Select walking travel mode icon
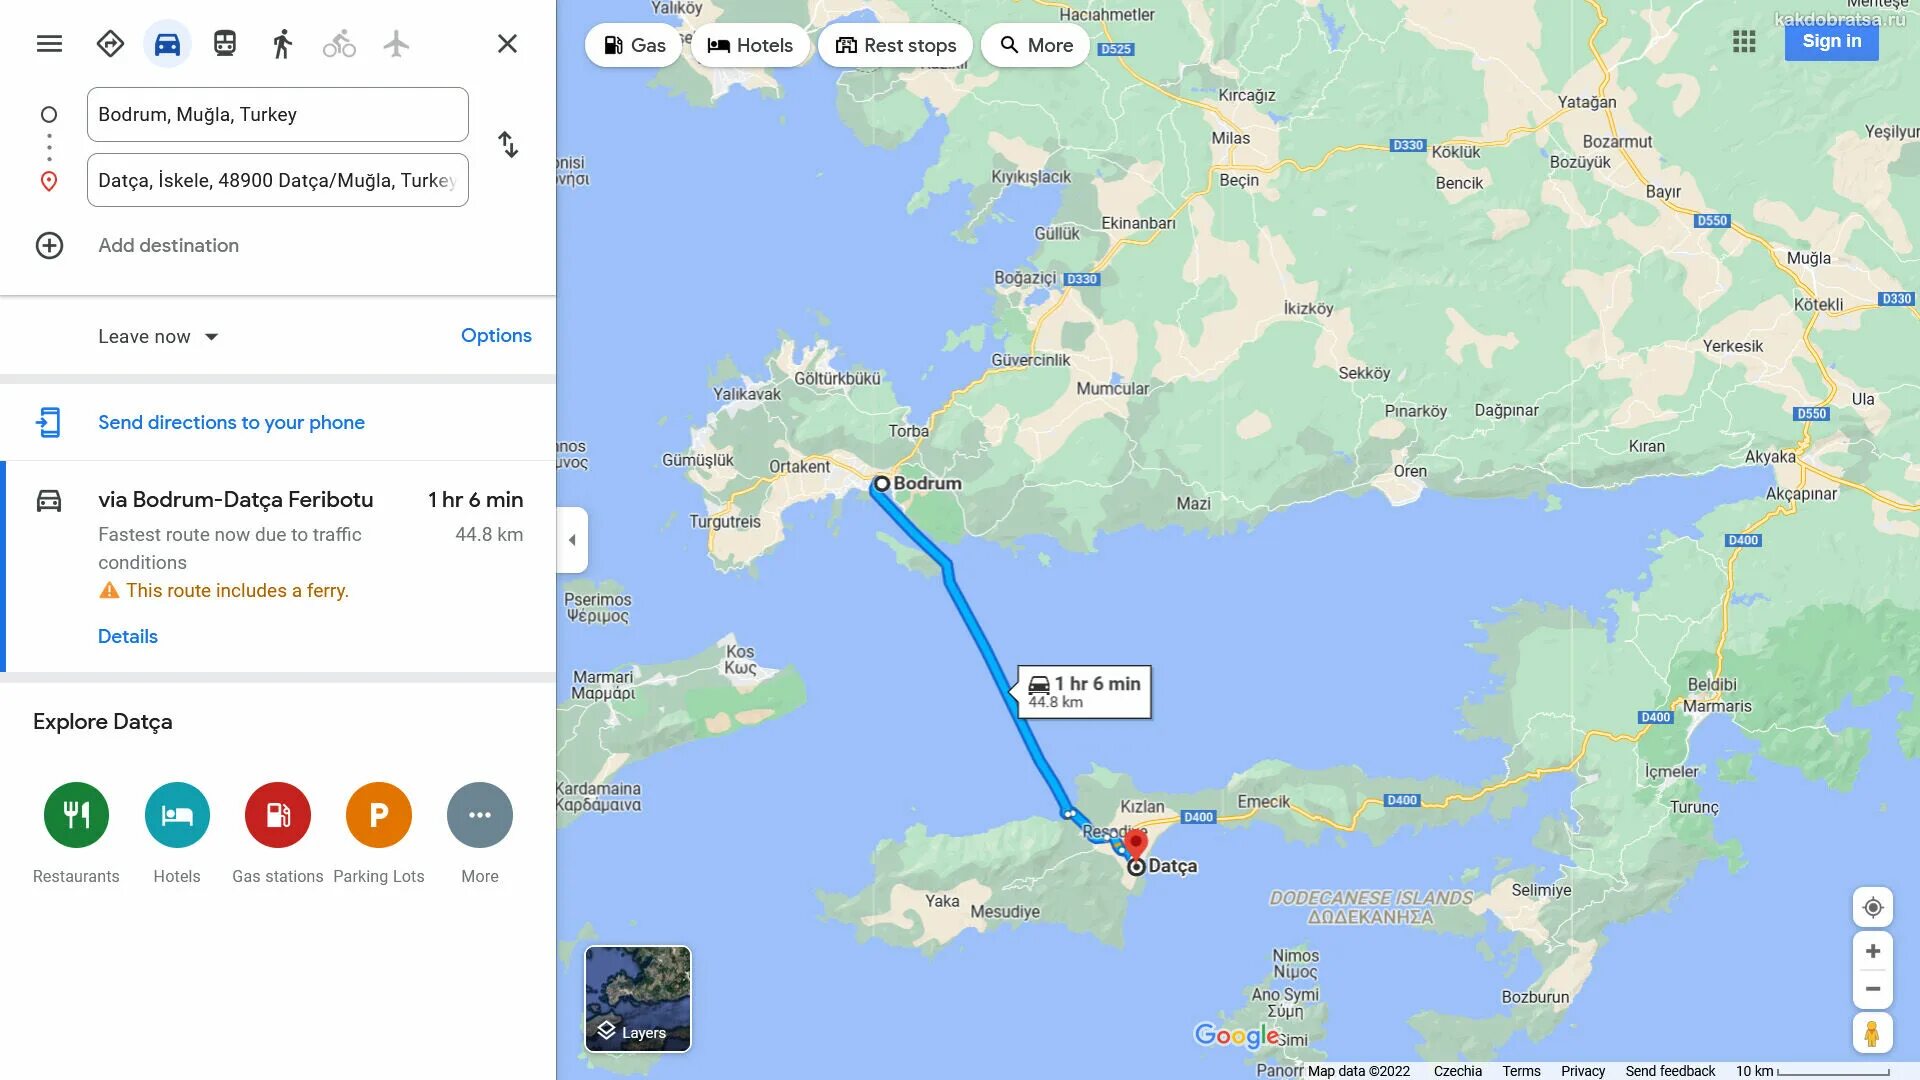 [x=283, y=44]
